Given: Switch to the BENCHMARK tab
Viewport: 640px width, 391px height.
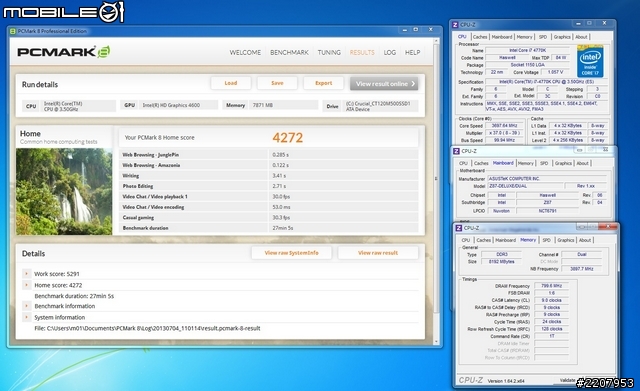Looking at the screenshot, I should click(289, 53).
